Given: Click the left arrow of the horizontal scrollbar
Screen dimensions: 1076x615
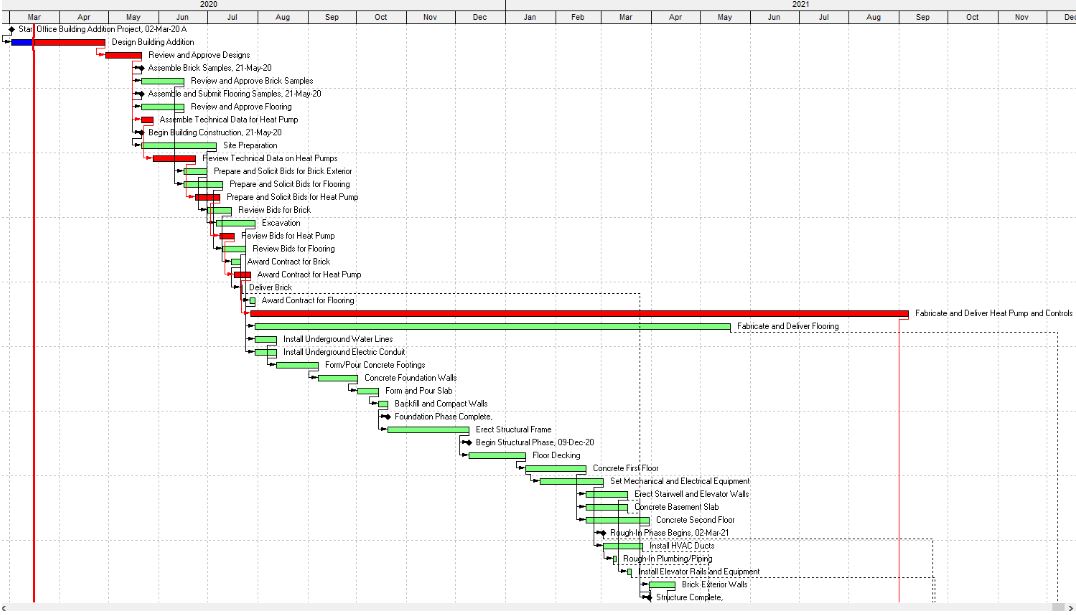Looking at the screenshot, I should tap(4, 608).
